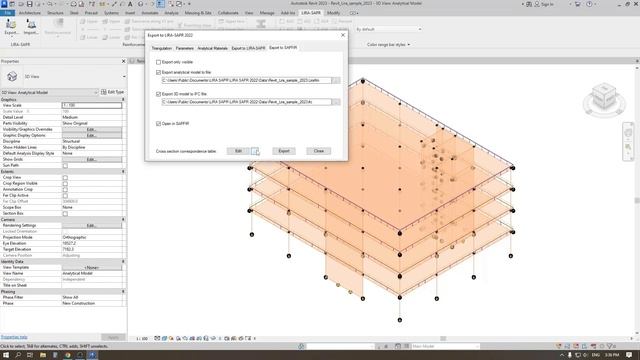Toggle Sun Path checkbox
Screen dimensions: 640x360
(65, 166)
